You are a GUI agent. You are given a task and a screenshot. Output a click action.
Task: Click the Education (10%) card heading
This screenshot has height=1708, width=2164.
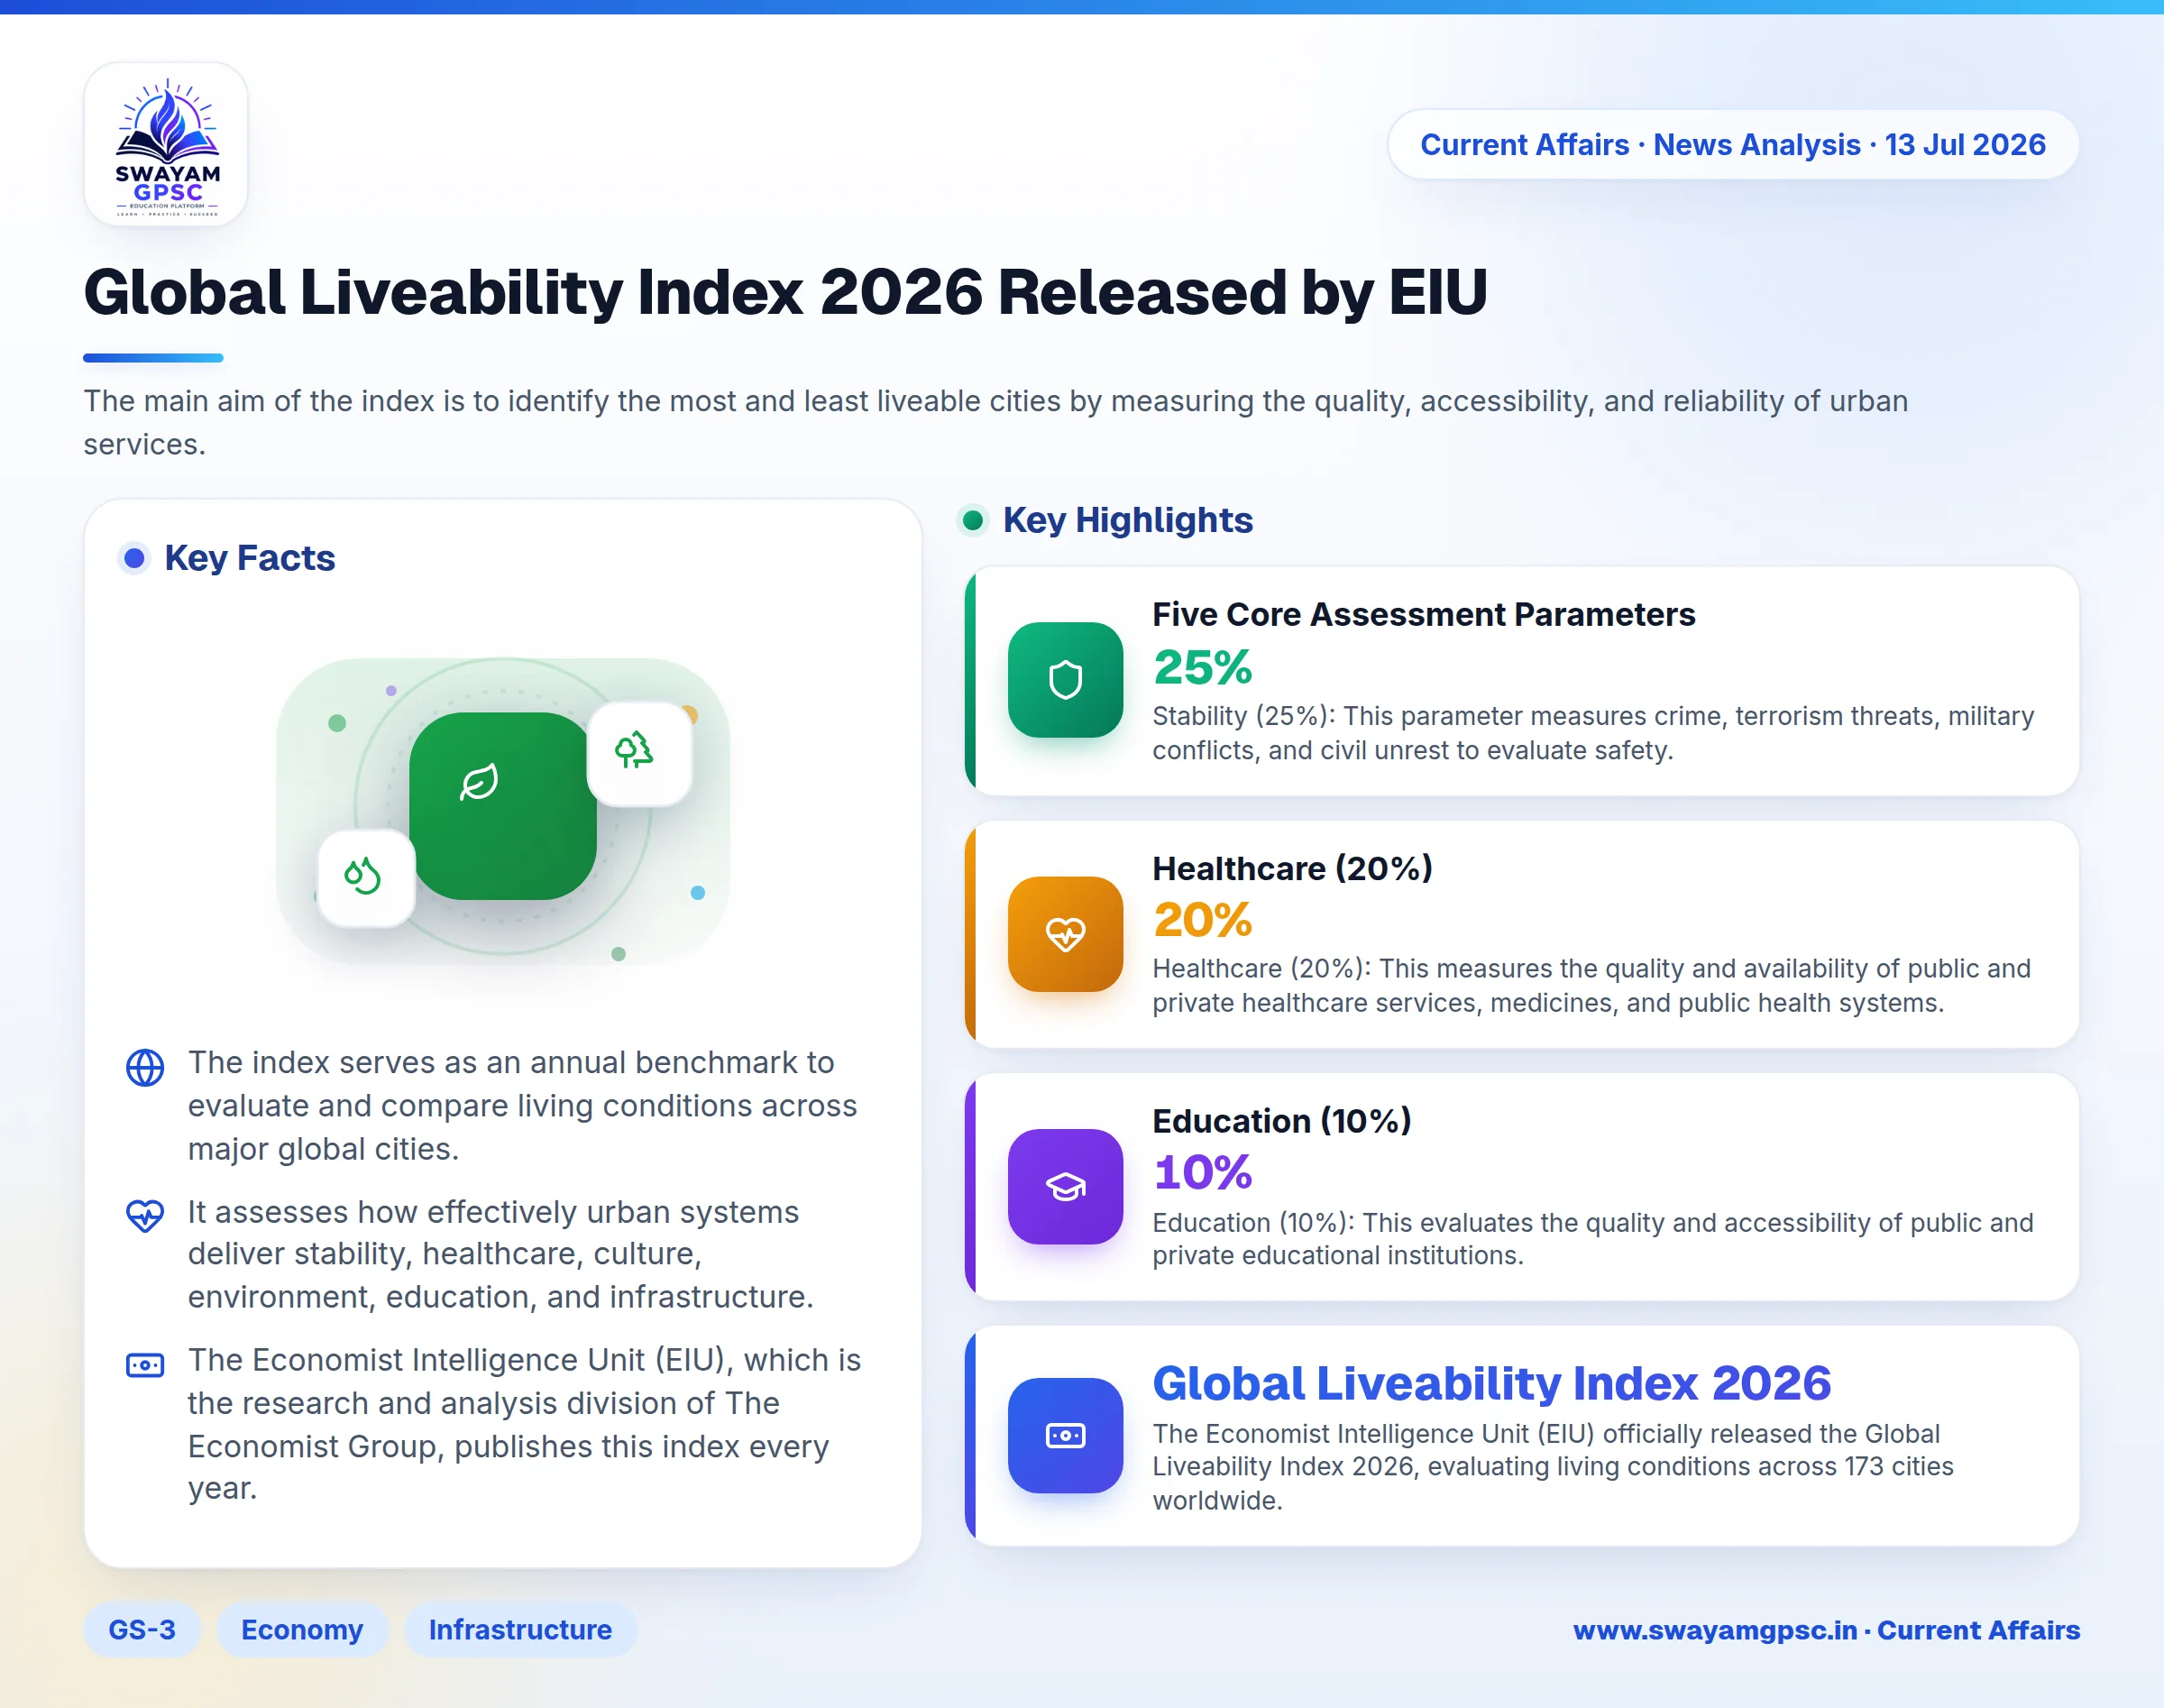1282,1121
